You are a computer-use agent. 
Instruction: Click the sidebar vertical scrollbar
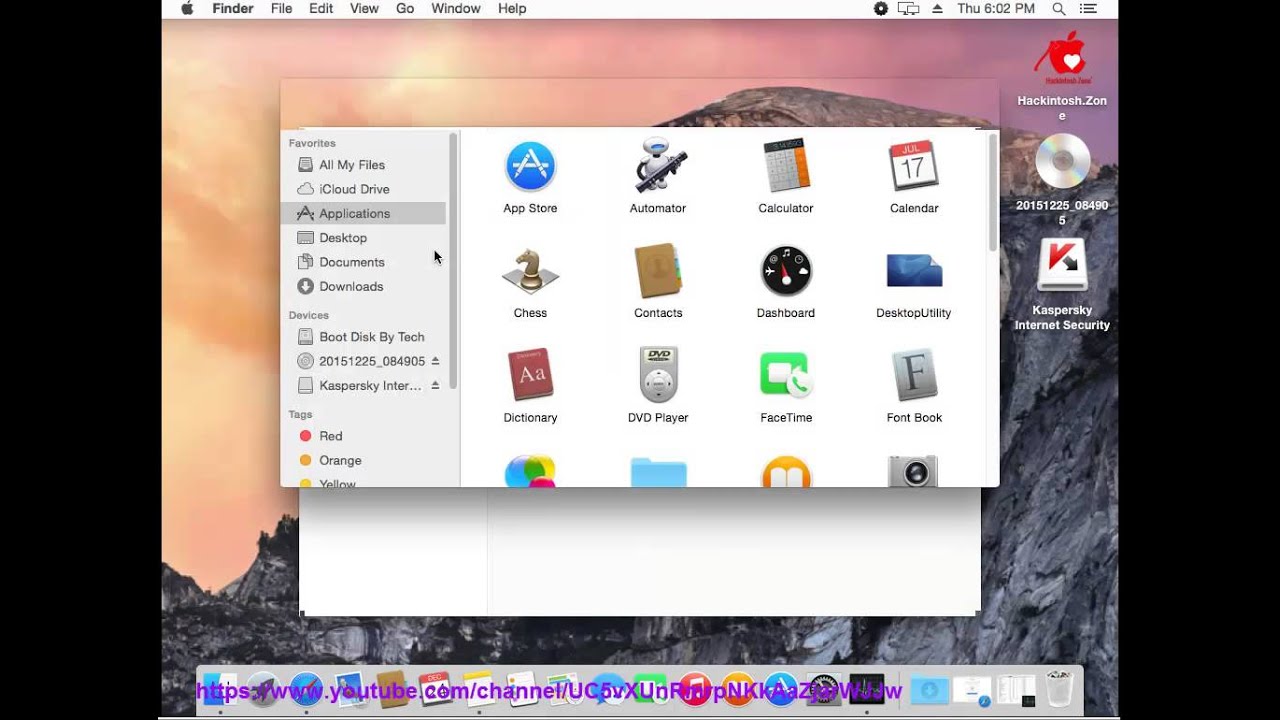[453, 260]
